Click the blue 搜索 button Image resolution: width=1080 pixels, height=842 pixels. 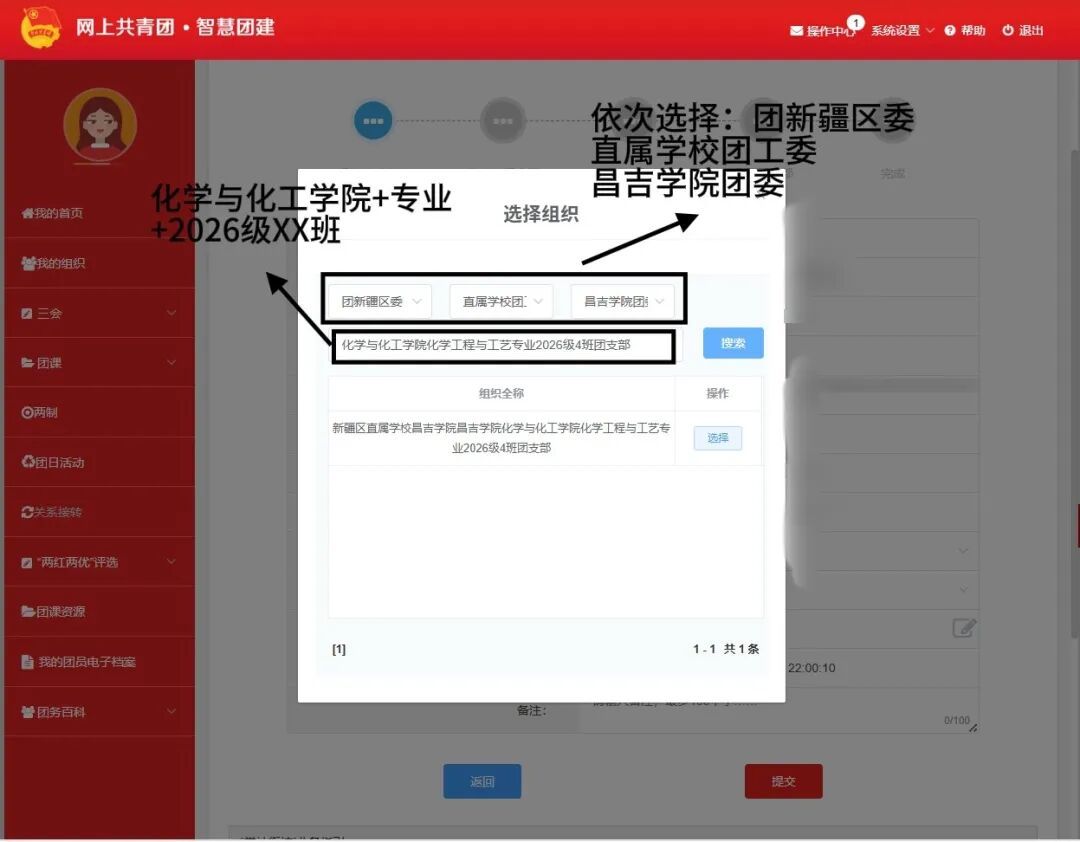(733, 343)
